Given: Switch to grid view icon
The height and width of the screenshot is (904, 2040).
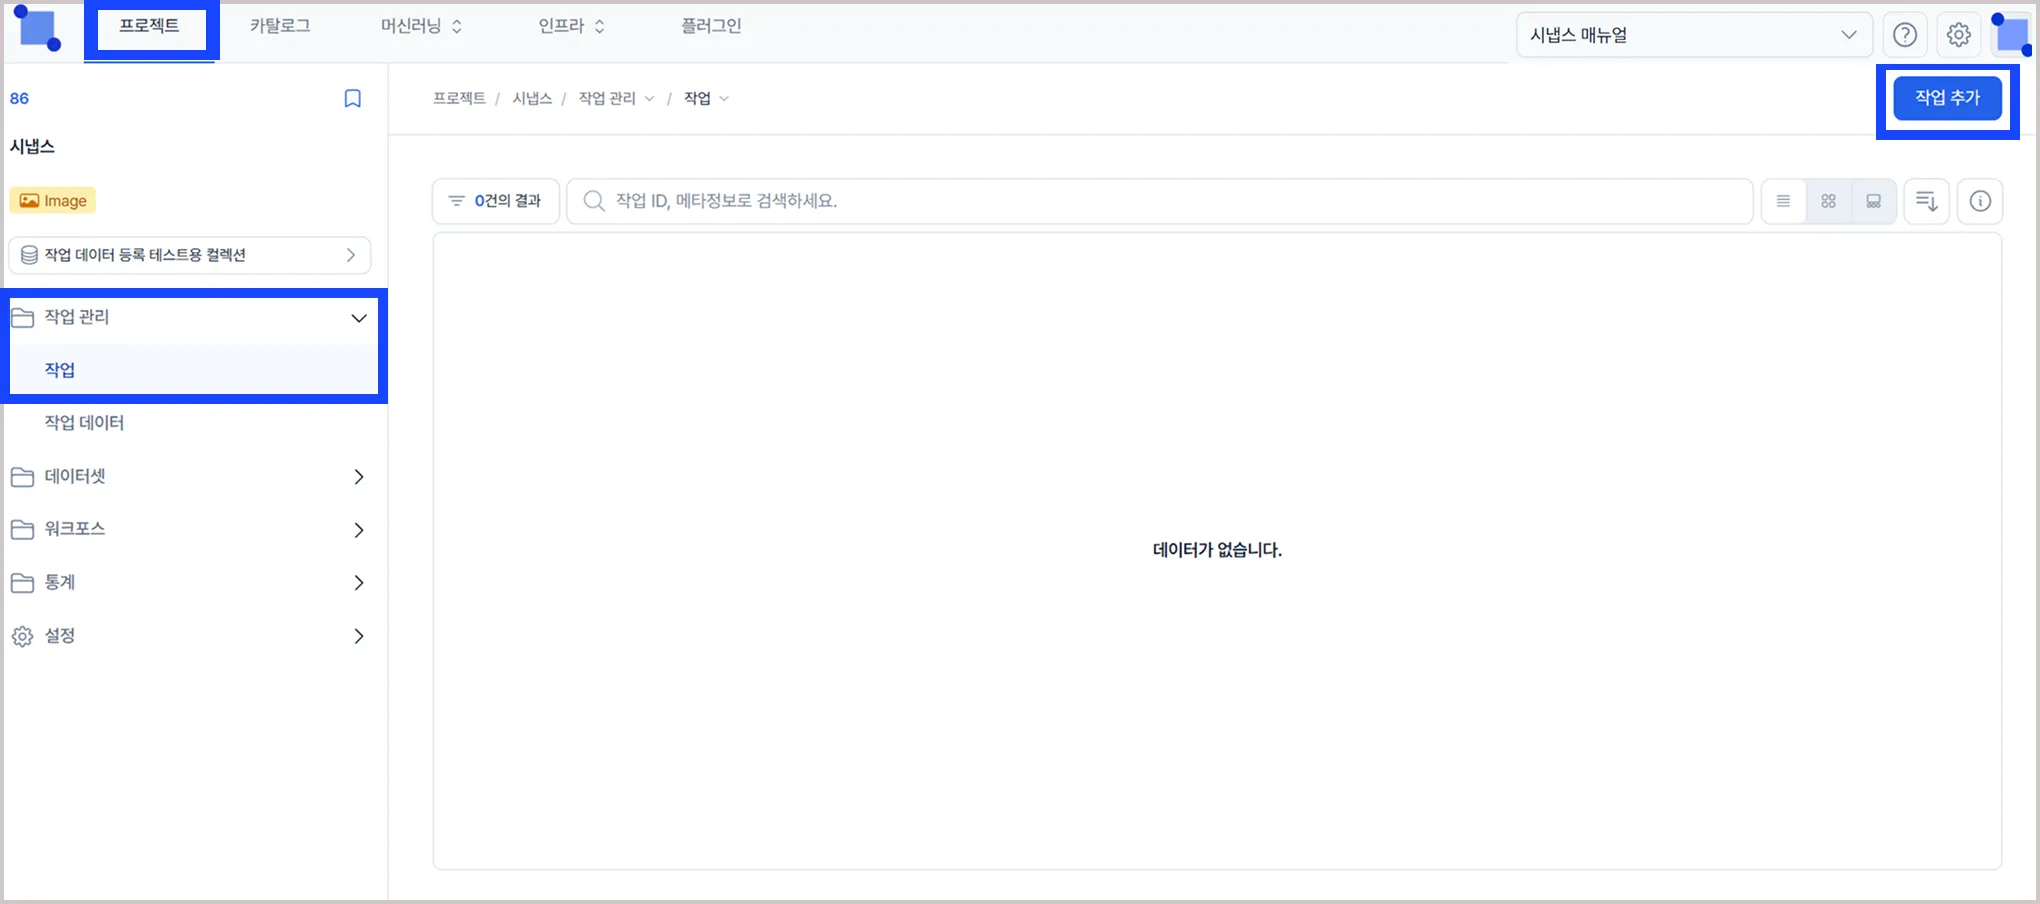Looking at the screenshot, I should (1828, 201).
